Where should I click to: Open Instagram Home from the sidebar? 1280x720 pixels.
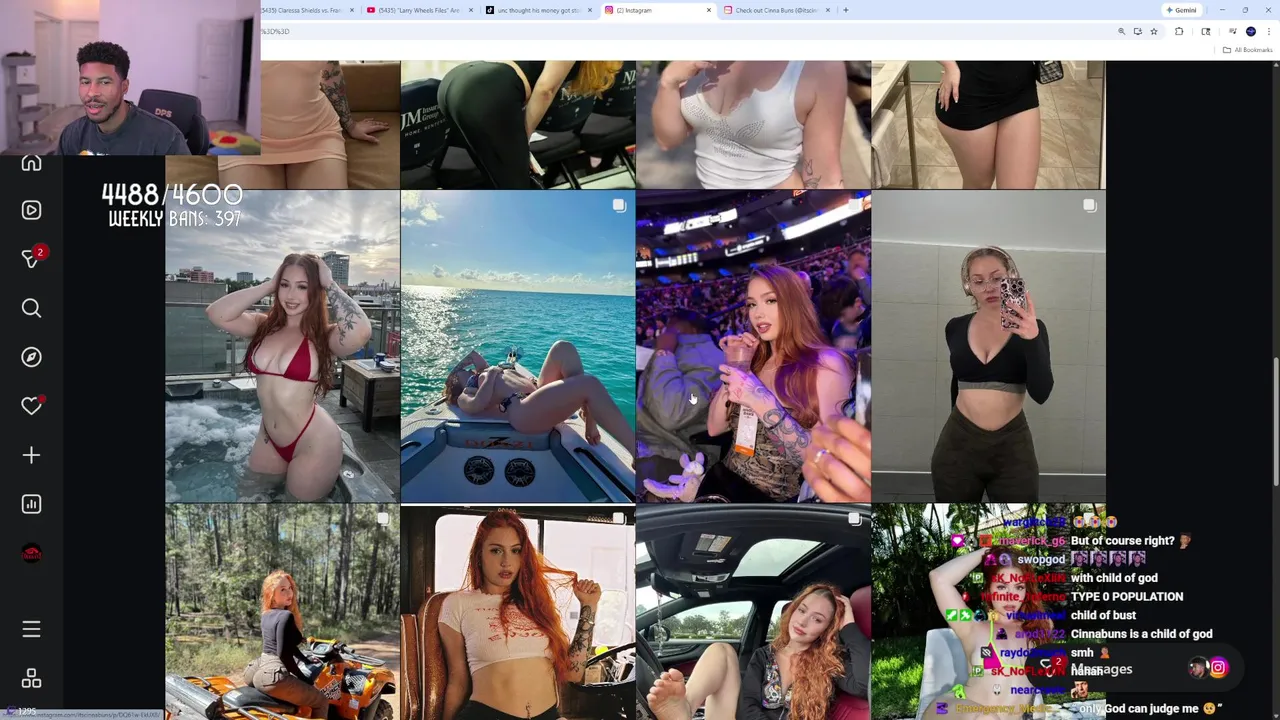(31, 163)
